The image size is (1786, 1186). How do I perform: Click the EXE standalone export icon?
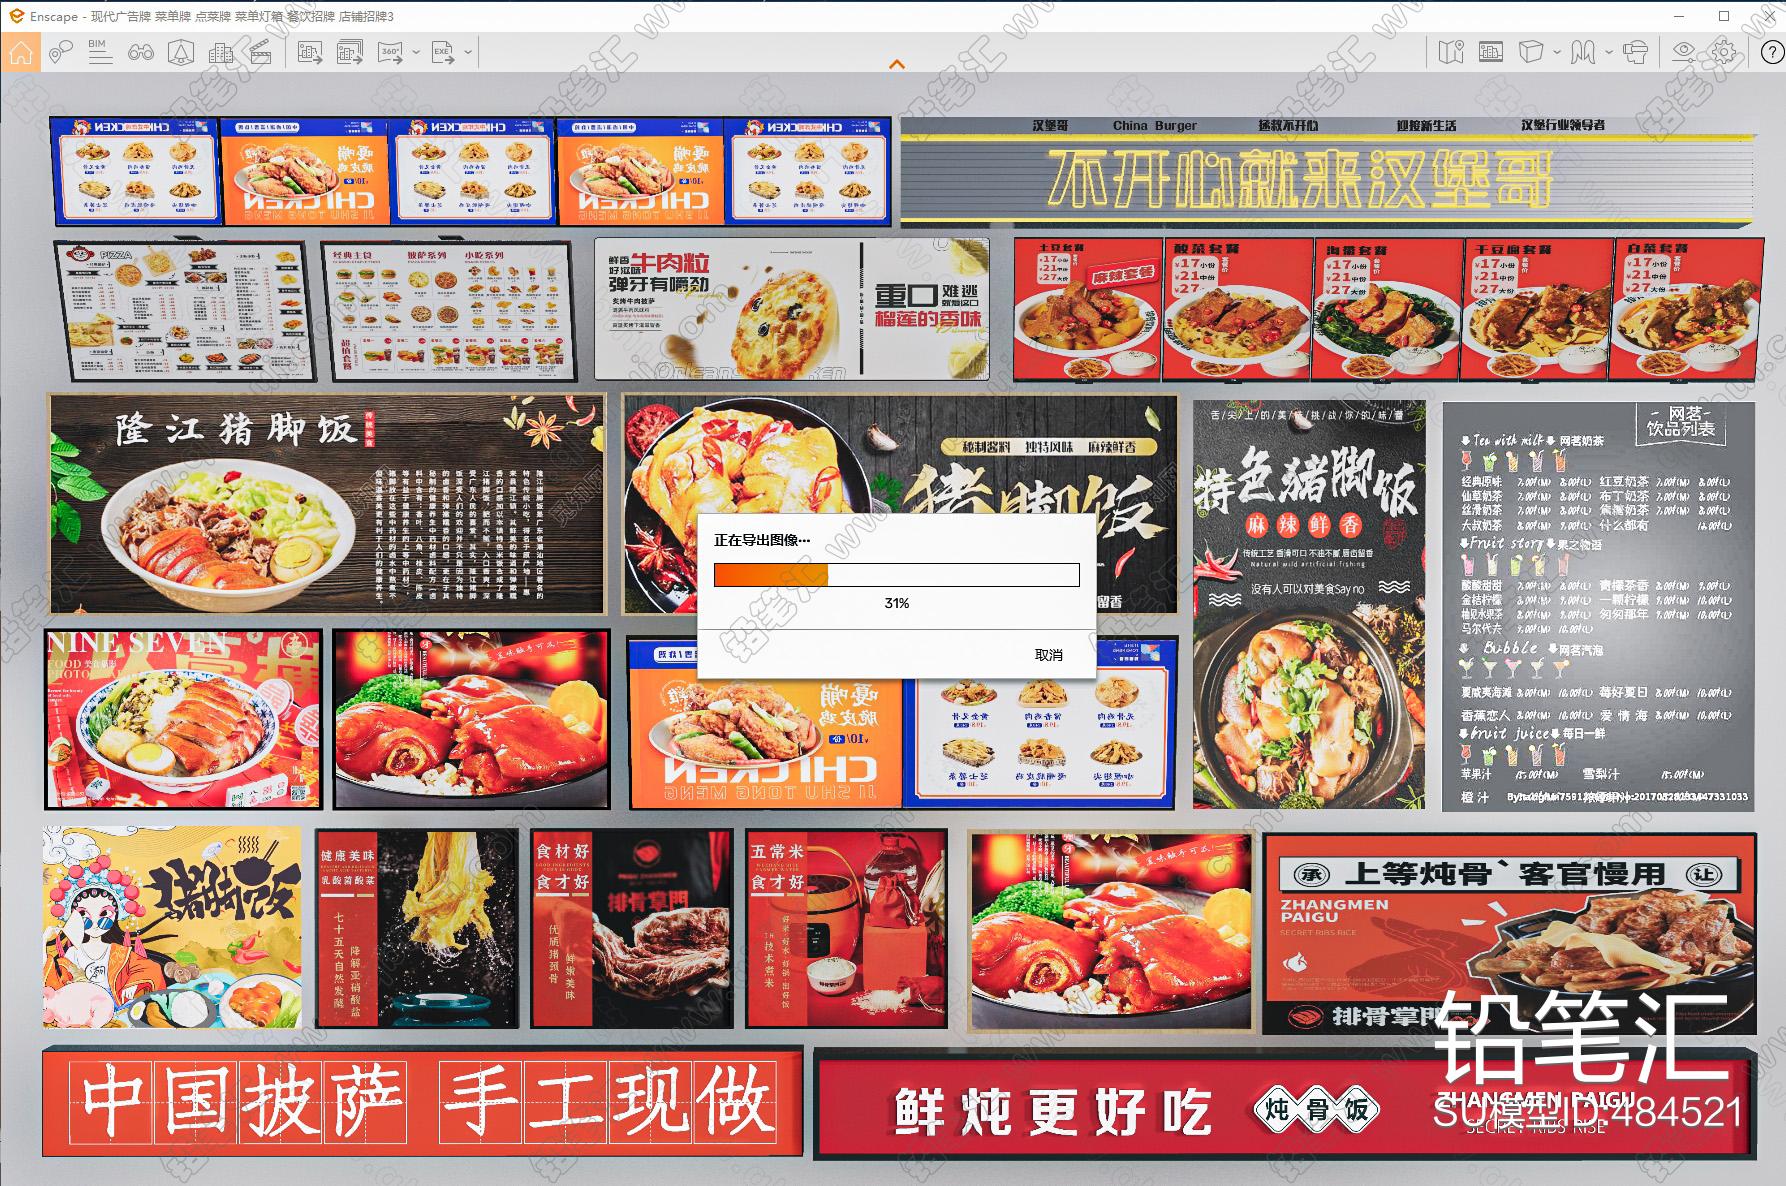[x=443, y=52]
